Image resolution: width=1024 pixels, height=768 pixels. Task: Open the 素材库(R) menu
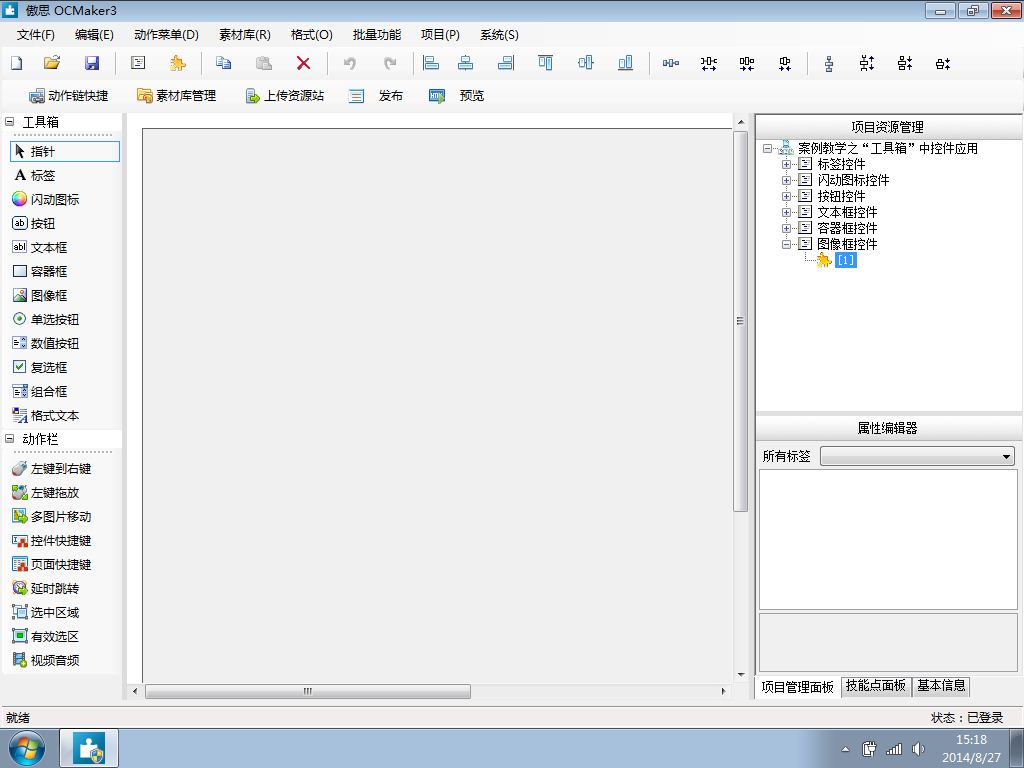pos(244,34)
